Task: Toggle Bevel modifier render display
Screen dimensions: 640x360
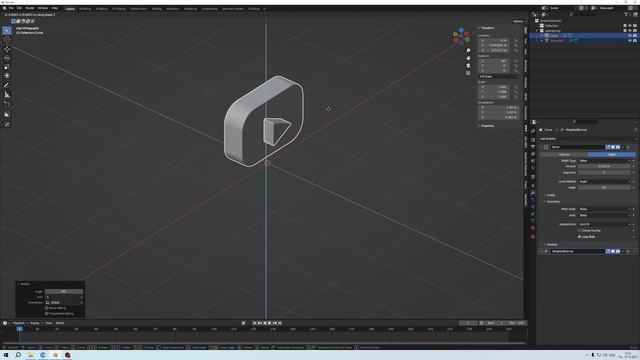Action: 618,147
